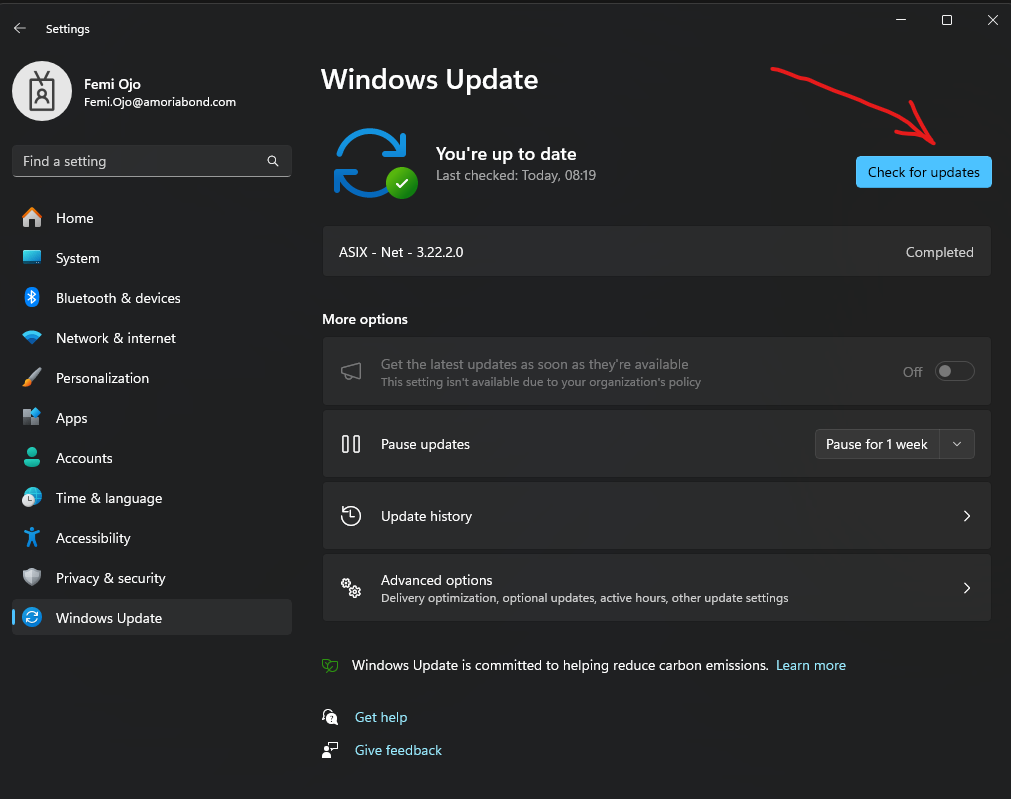Image resolution: width=1011 pixels, height=799 pixels.
Task: Open Personalization settings
Action: (152, 378)
